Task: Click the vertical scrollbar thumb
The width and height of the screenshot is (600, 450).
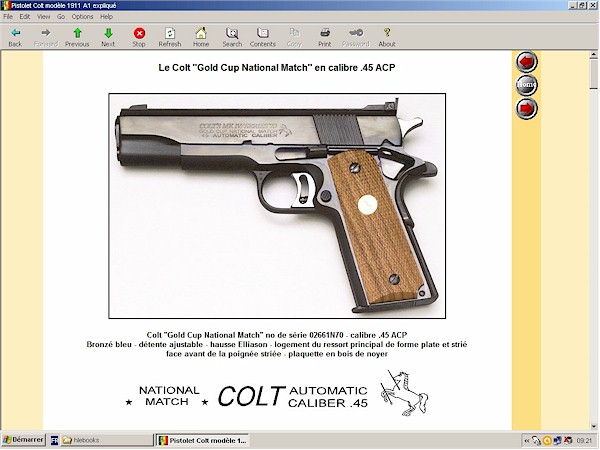Action: [593, 74]
